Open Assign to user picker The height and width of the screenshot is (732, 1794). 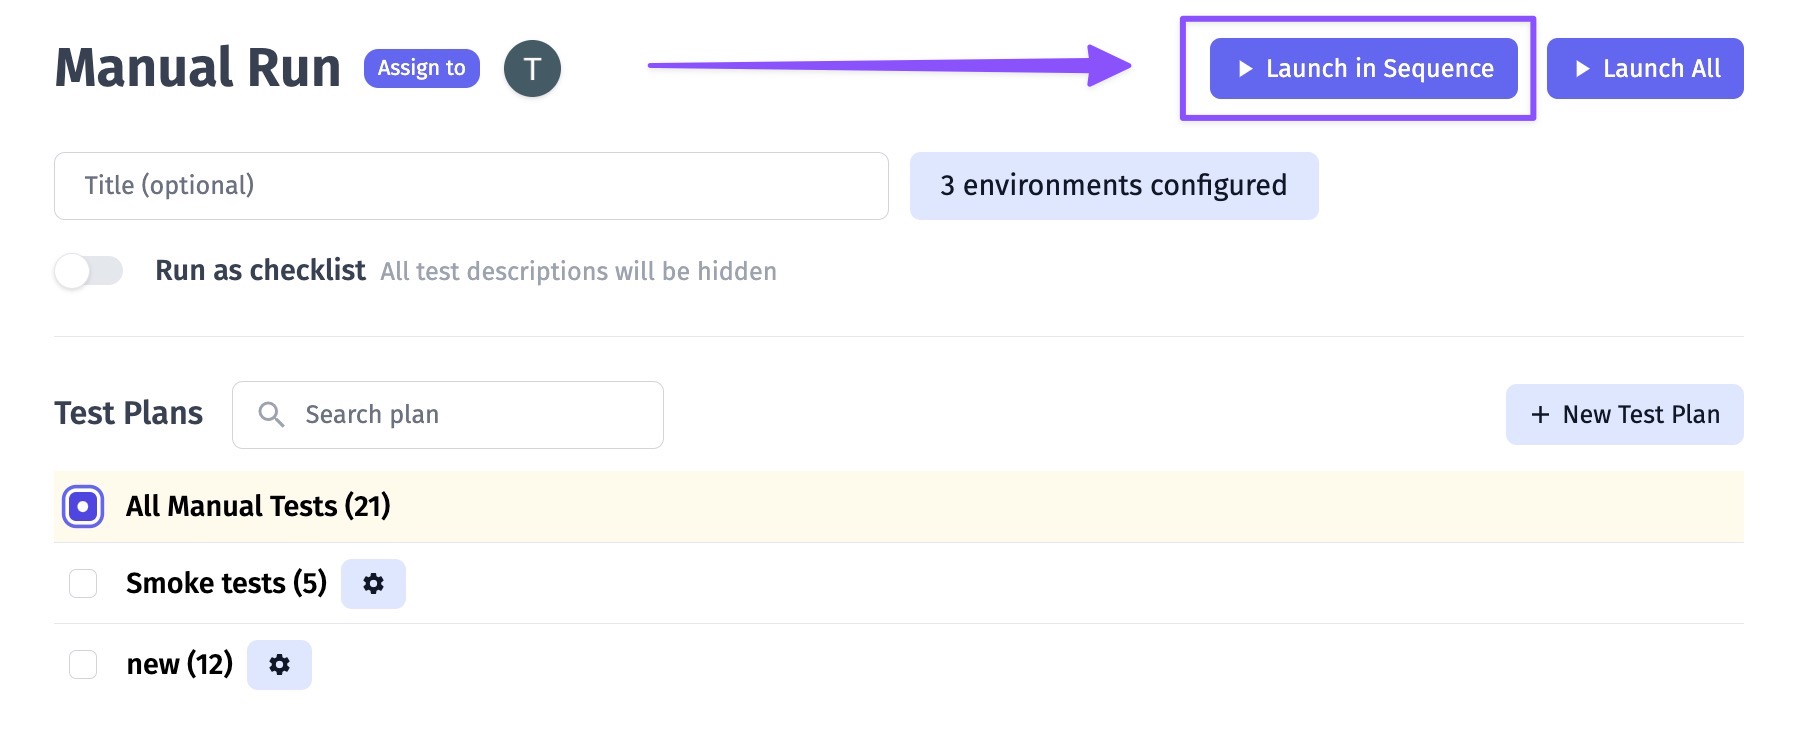[421, 69]
